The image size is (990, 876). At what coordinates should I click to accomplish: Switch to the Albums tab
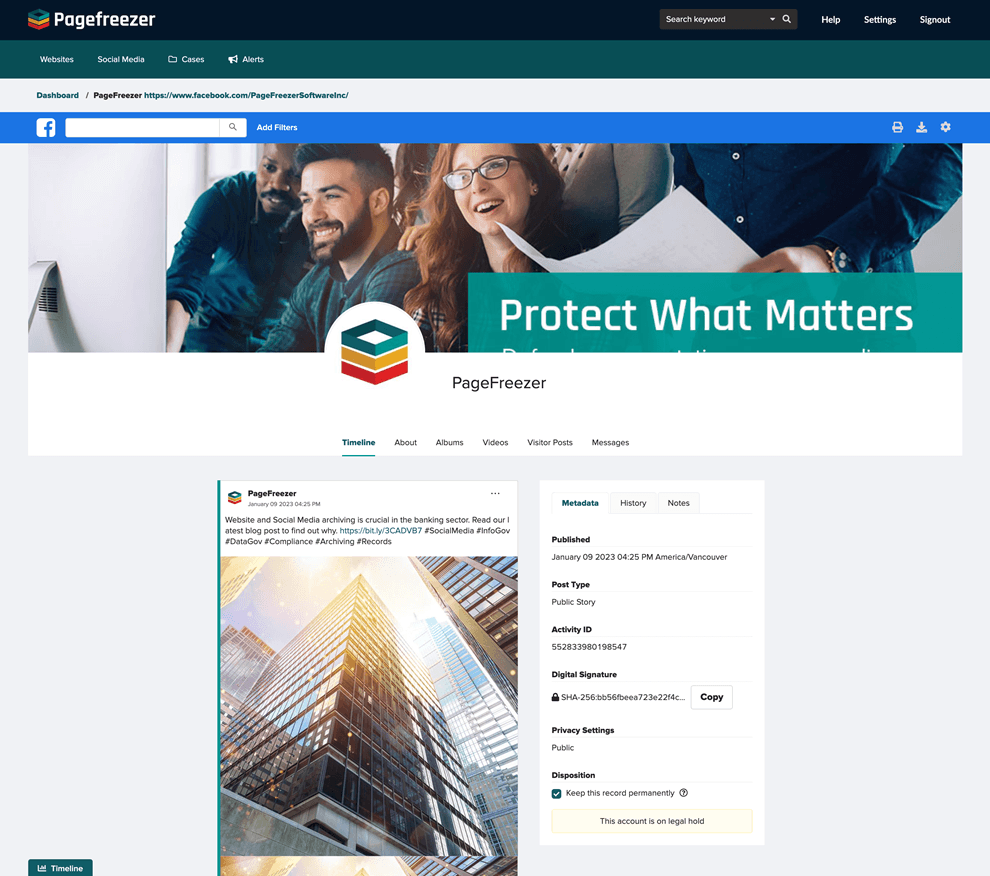click(x=450, y=443)
